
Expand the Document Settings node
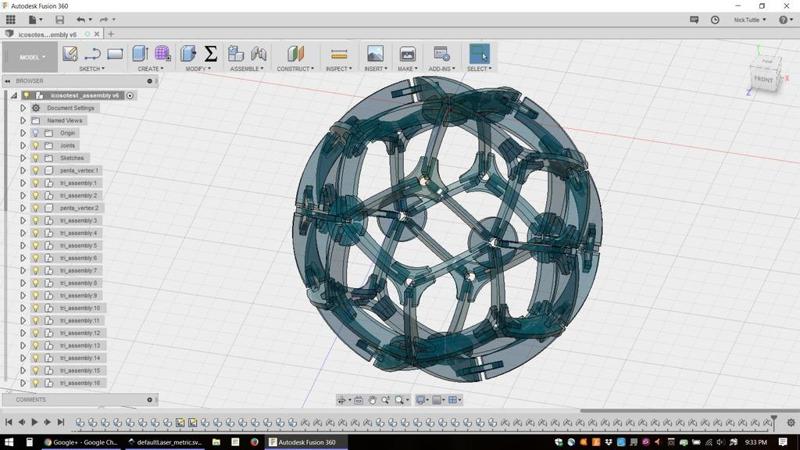click(x=23, y=108)
